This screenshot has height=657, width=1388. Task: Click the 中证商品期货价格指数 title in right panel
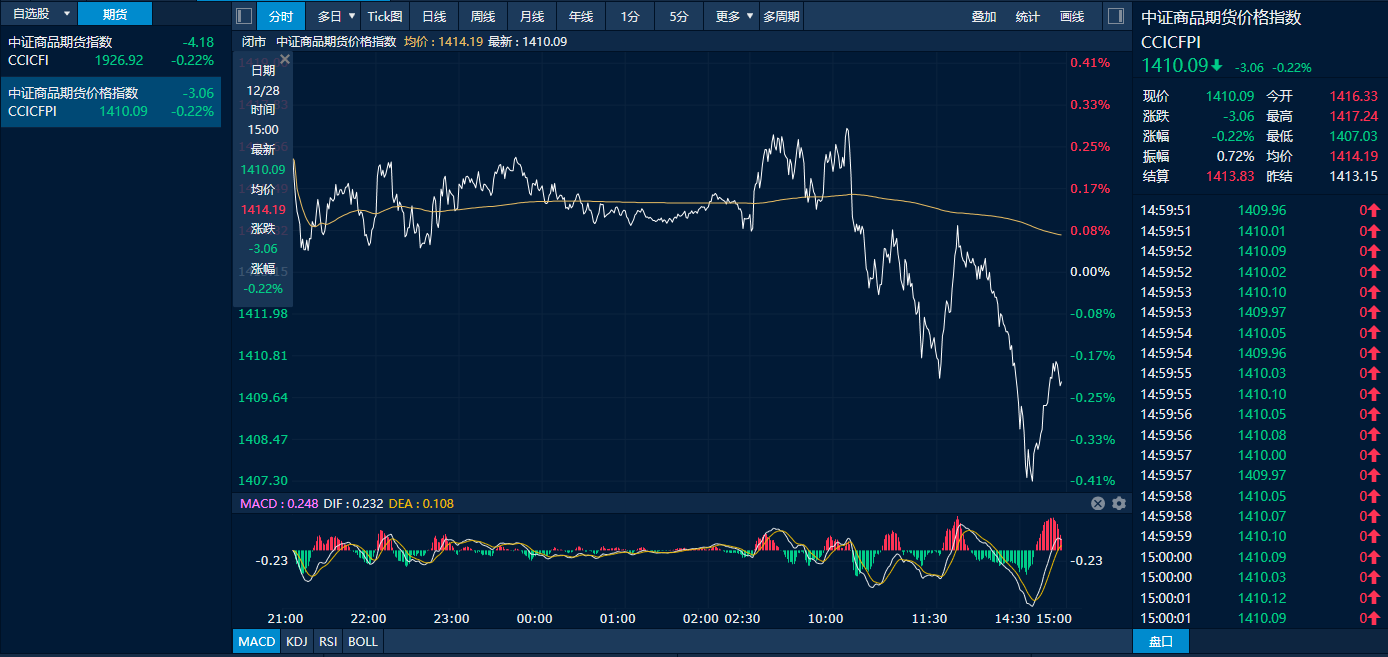[x=1222, y=18]
